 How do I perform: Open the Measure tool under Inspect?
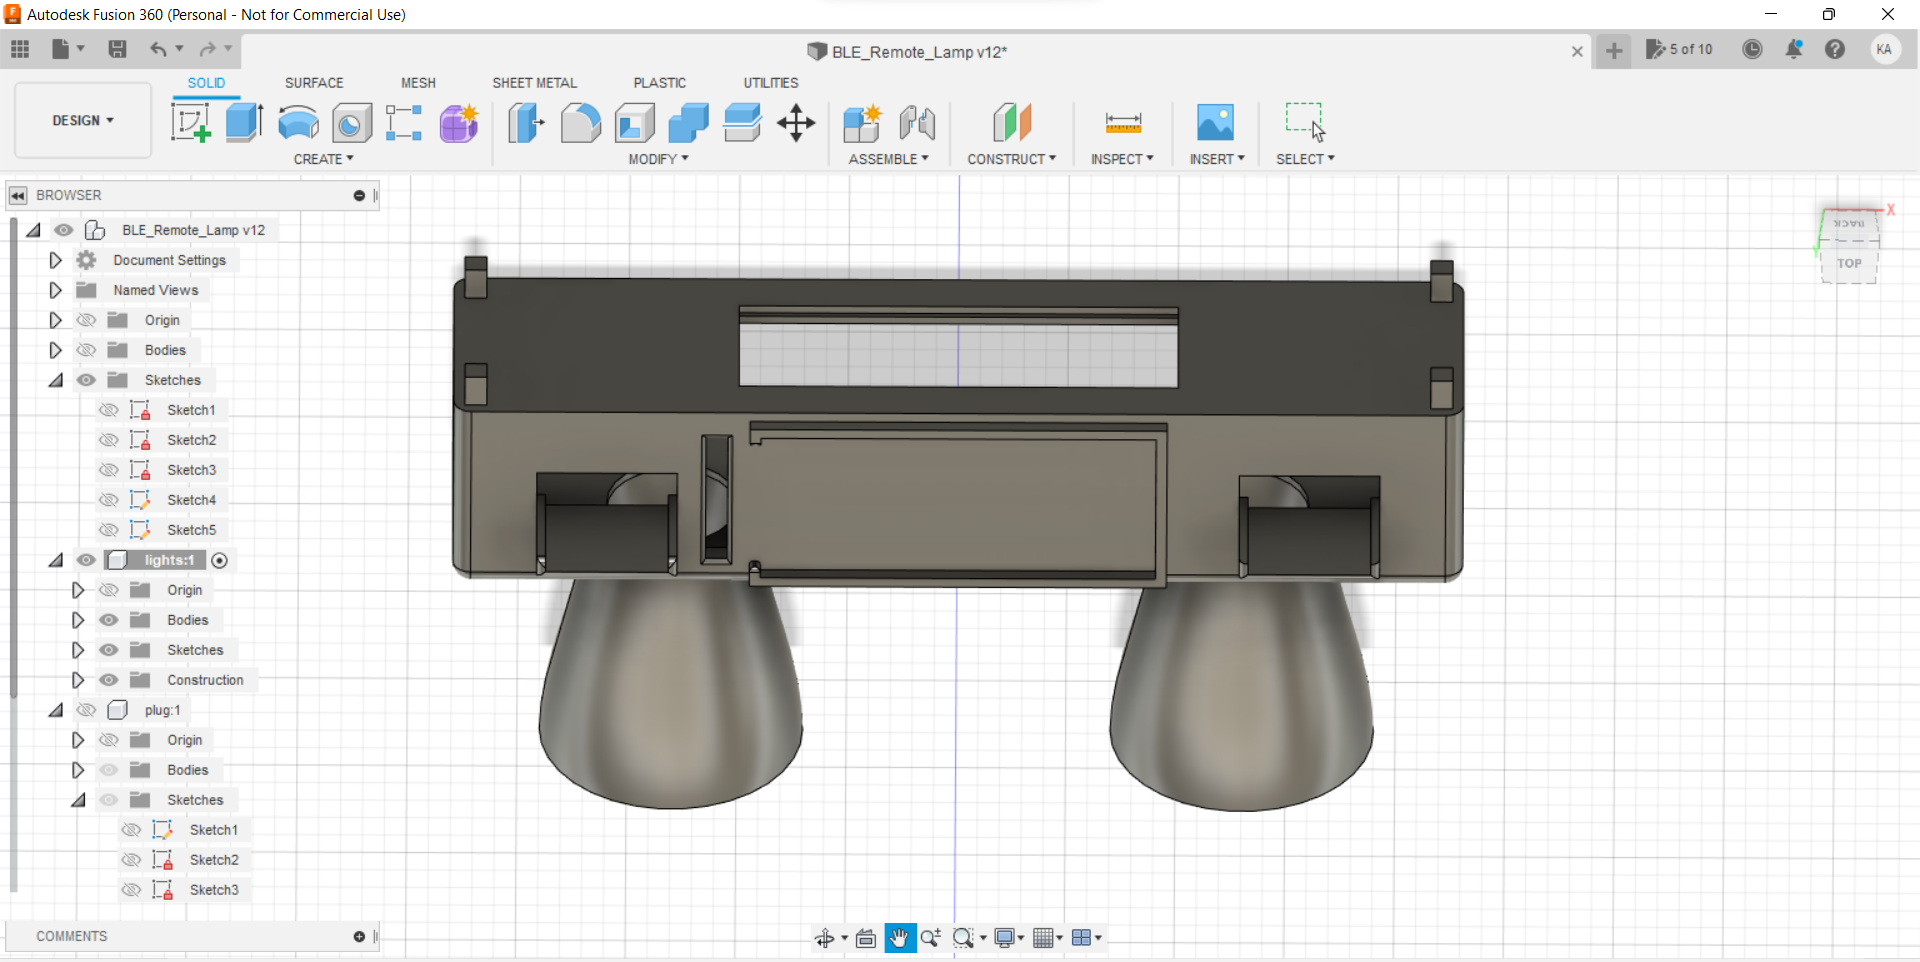coord(1122,122)
